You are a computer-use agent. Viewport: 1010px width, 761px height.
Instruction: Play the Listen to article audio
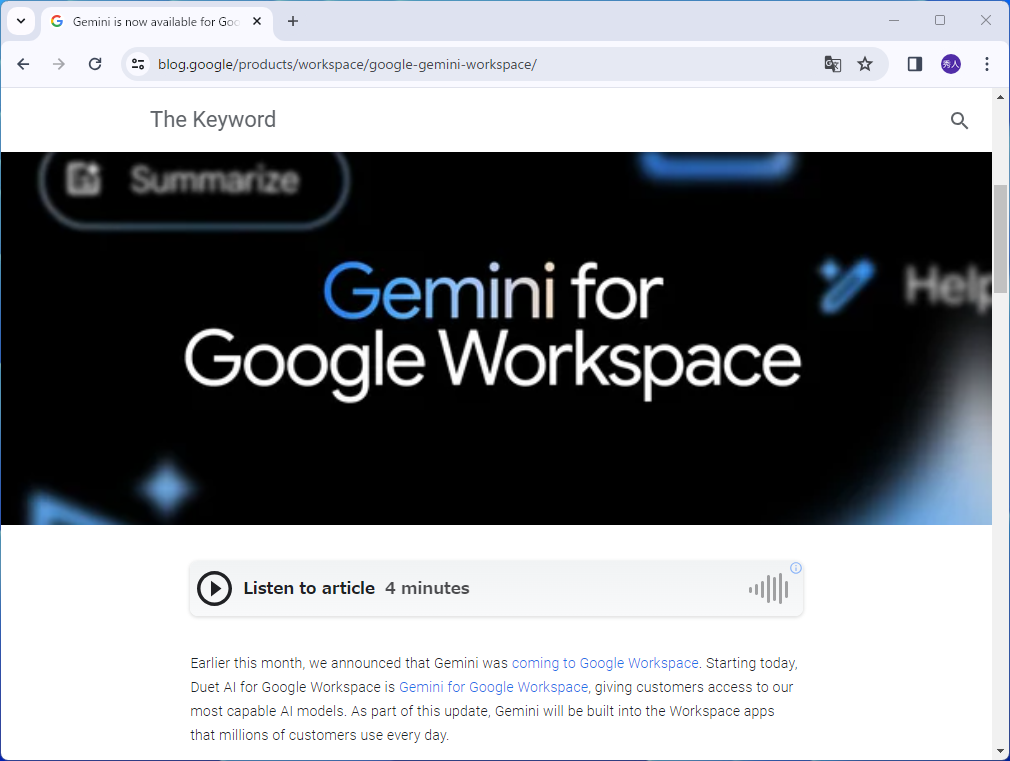[214, 588]
